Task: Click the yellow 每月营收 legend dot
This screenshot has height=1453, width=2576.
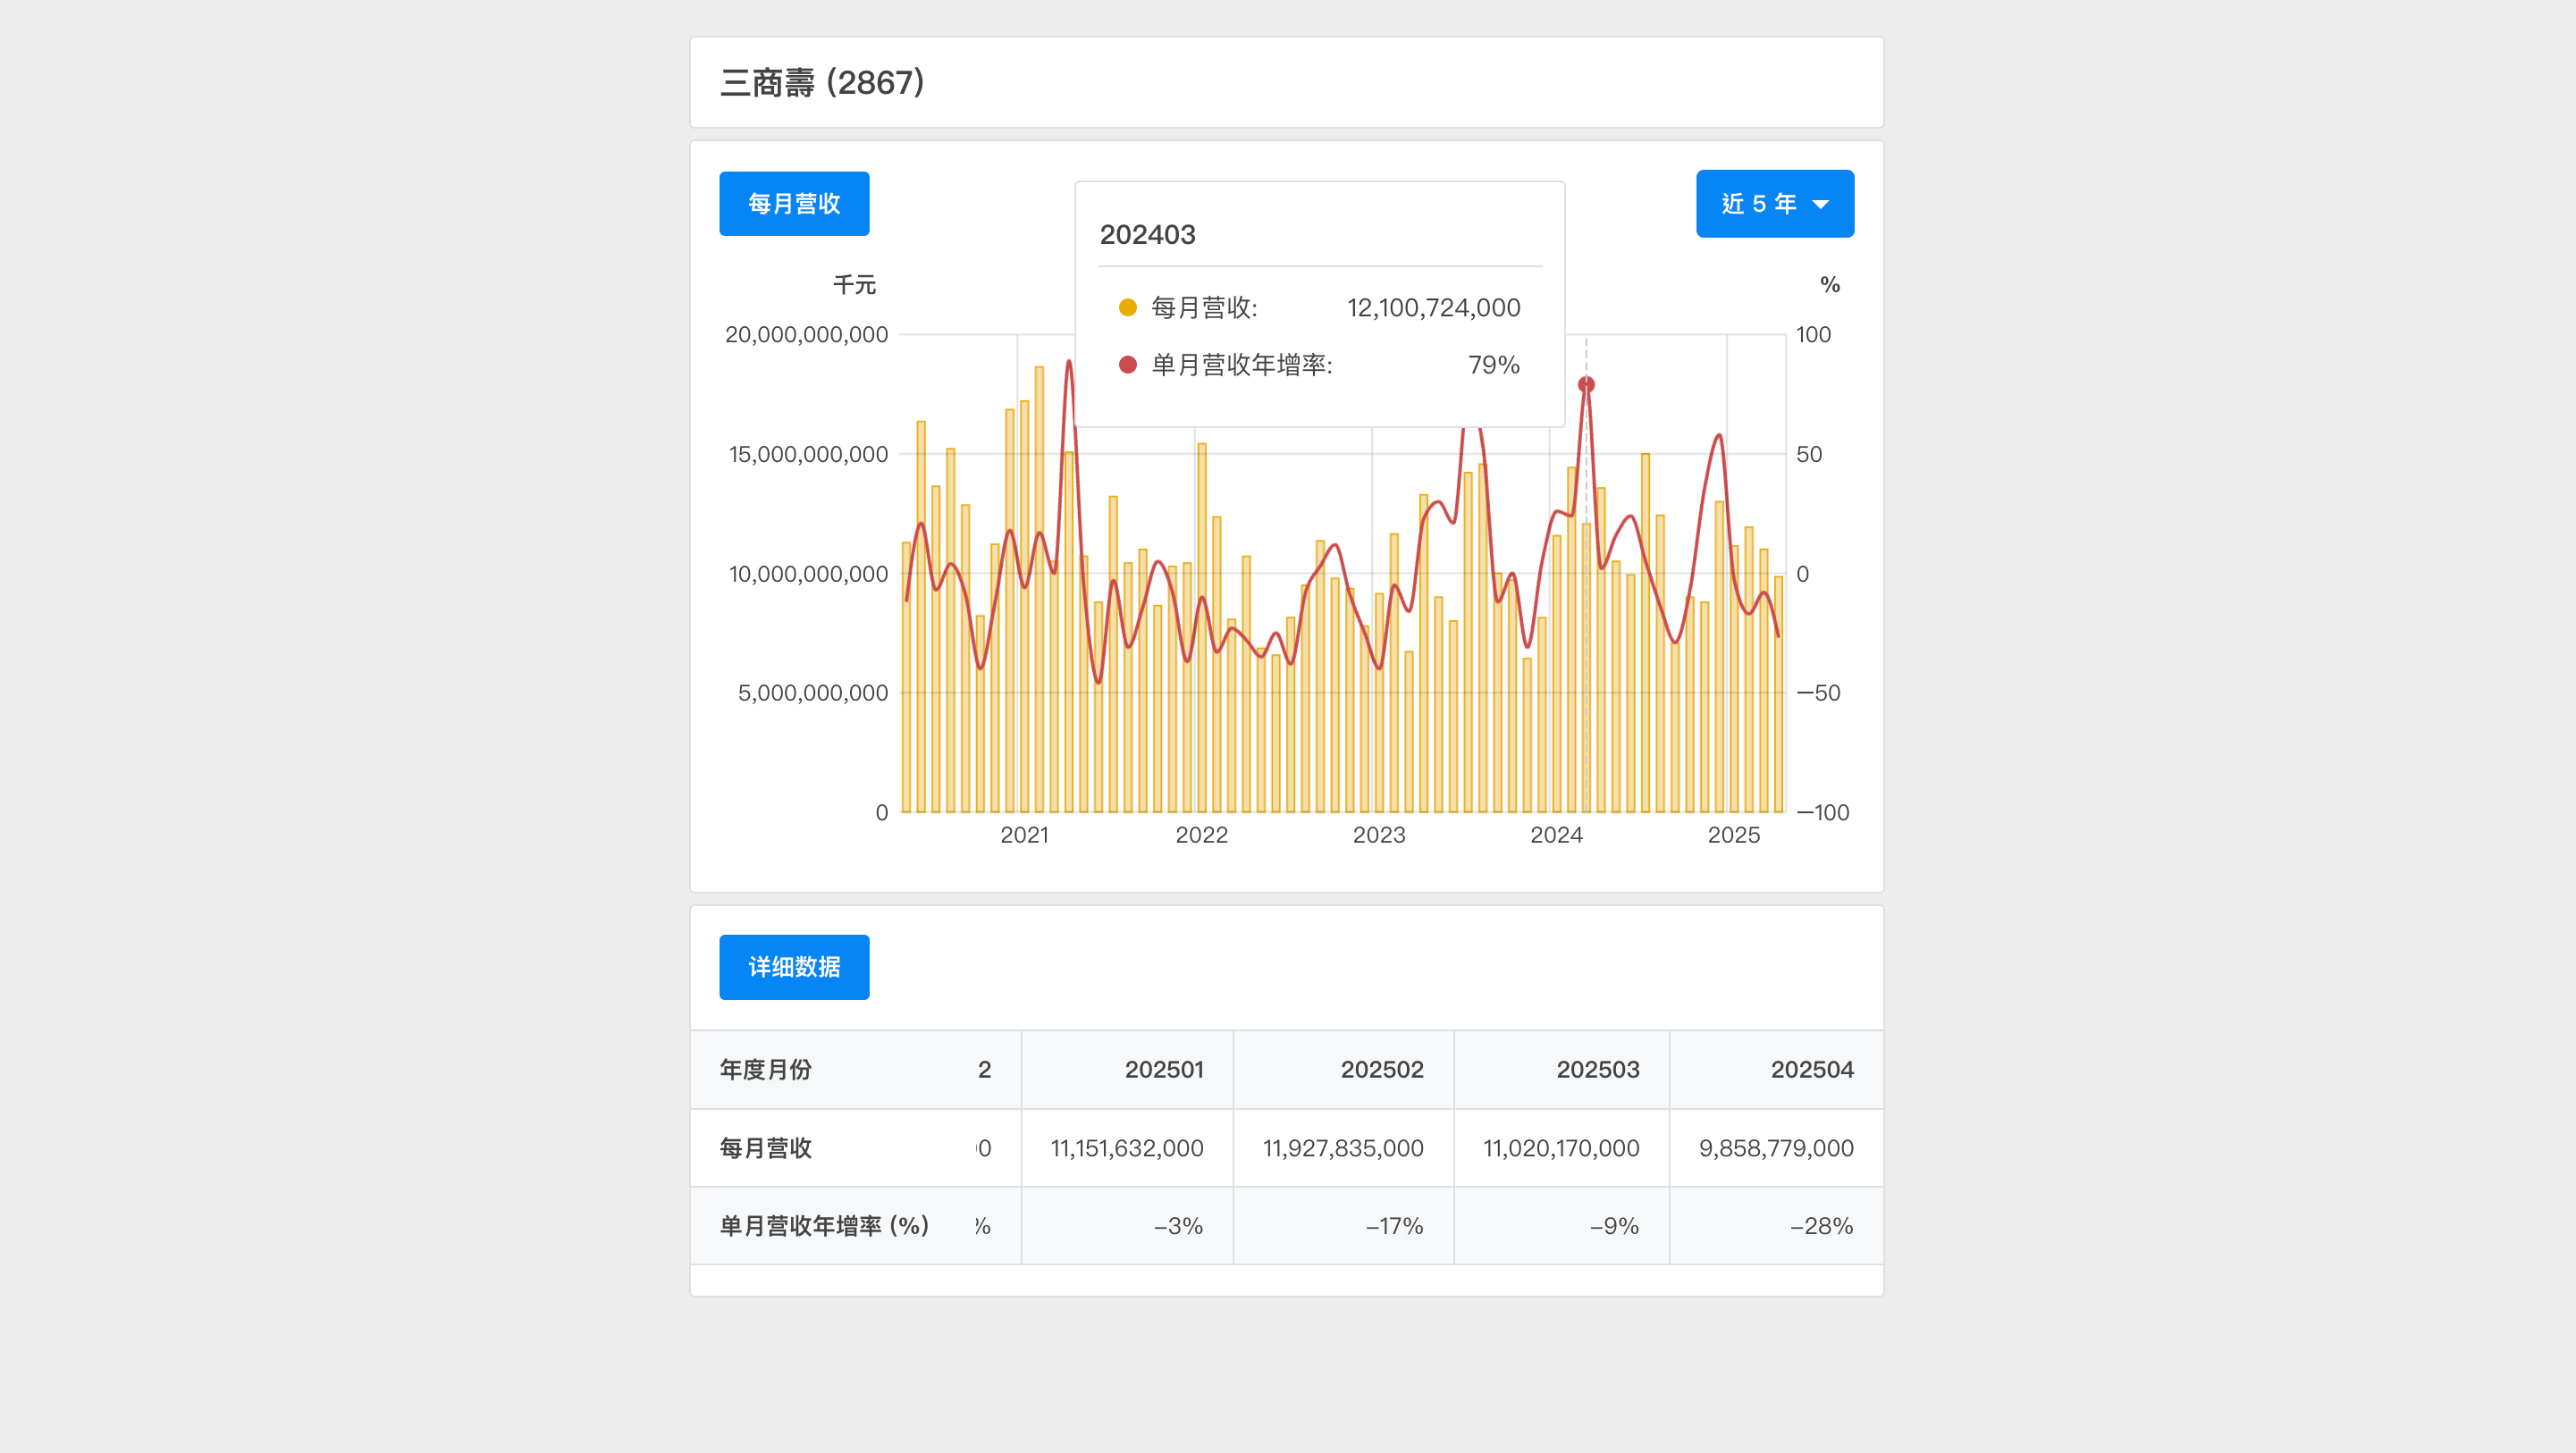Action: [x=1128, y=307]
